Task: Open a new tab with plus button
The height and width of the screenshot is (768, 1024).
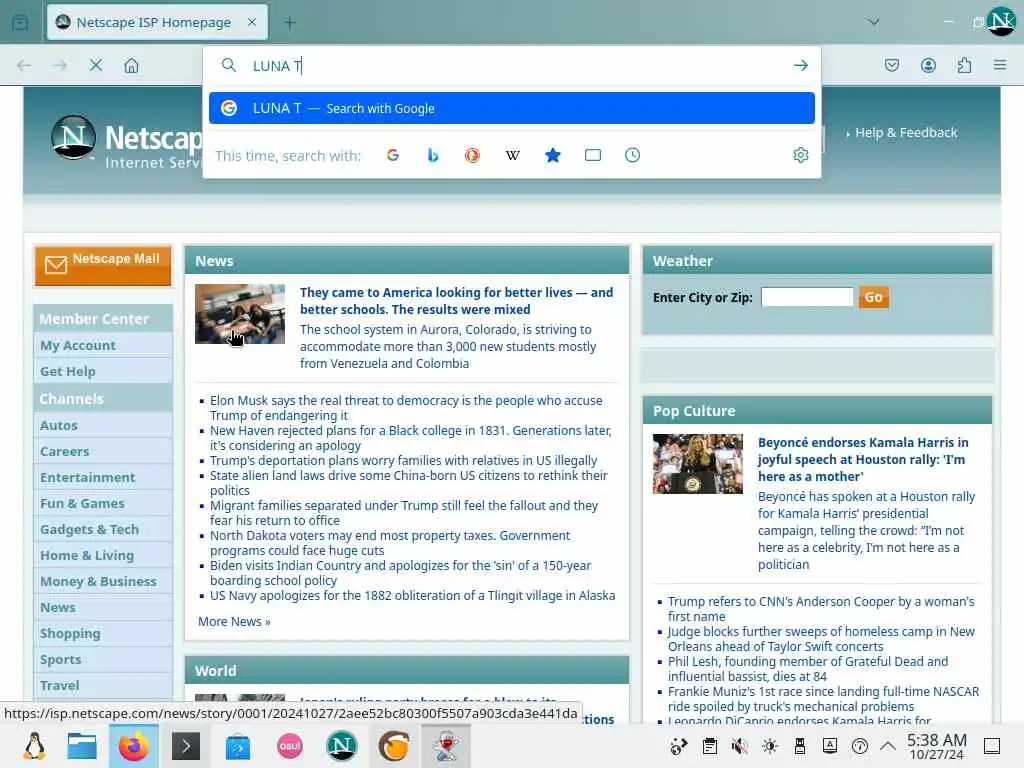Action: [x=290, y=22]
